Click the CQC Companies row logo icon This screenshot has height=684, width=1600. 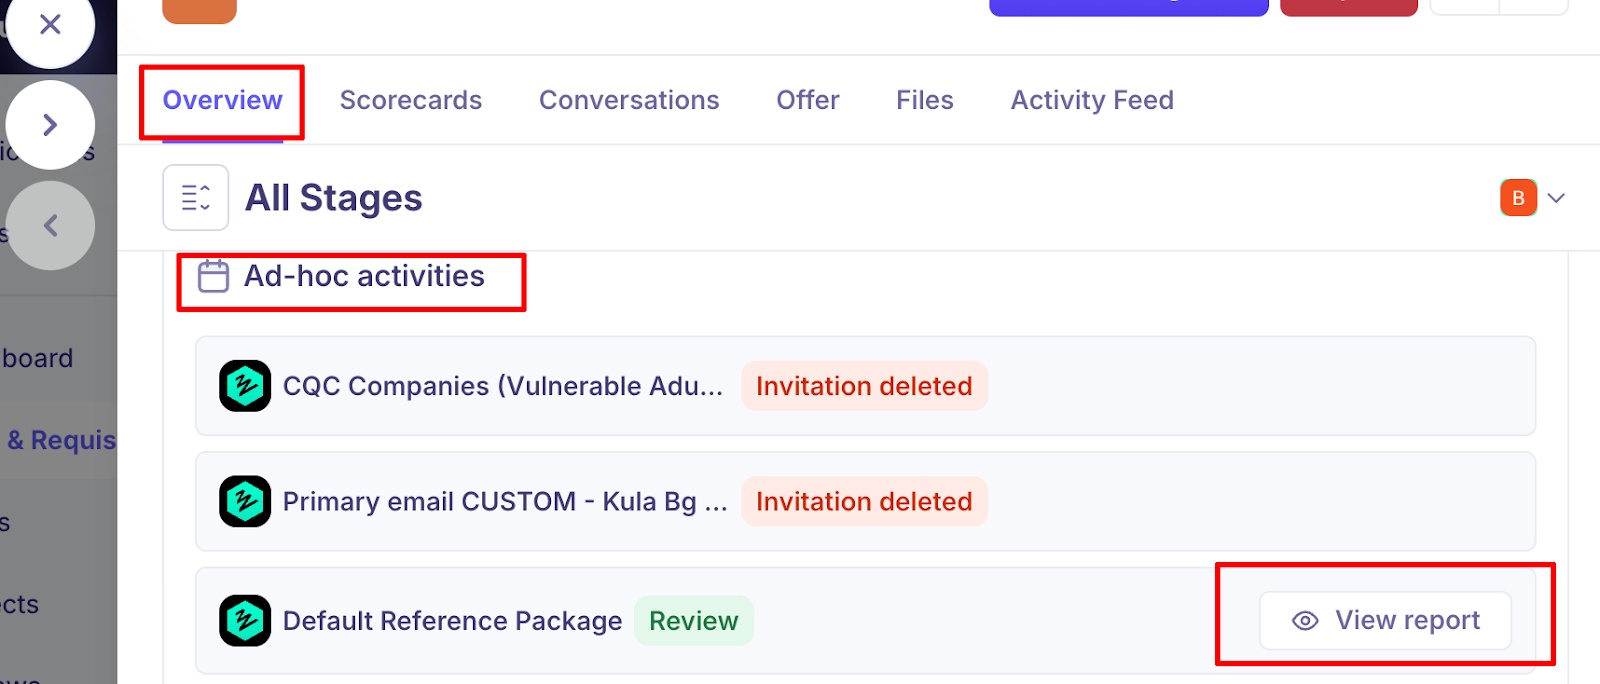245,386
